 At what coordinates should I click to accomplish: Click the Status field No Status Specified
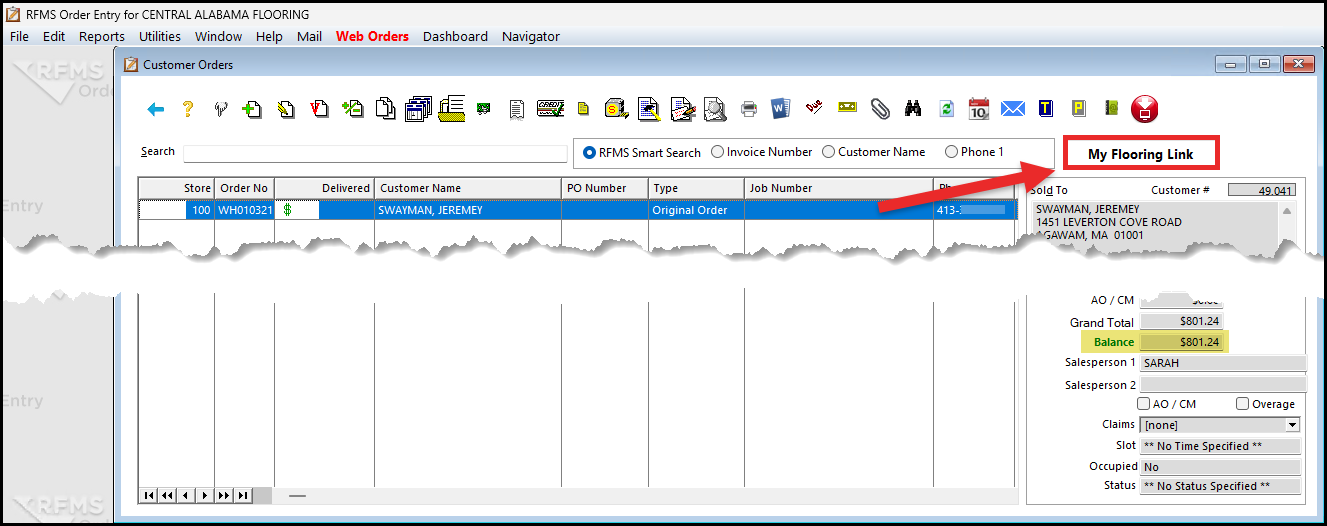click(x=1220, y=486)
